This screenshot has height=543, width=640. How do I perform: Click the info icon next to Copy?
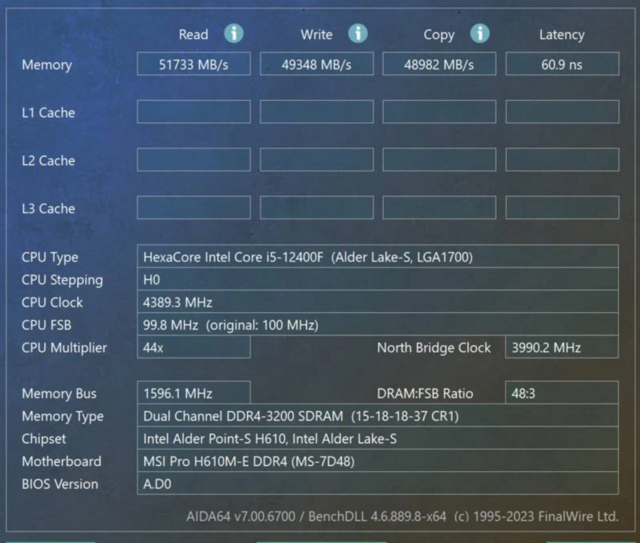point(480,34)
